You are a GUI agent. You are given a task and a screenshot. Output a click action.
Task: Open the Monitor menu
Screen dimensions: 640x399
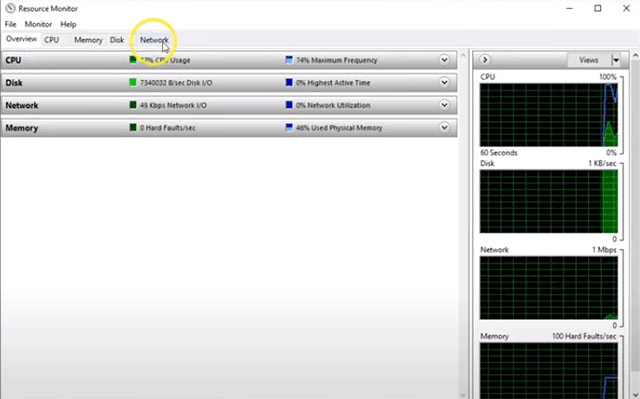[38, 24]
